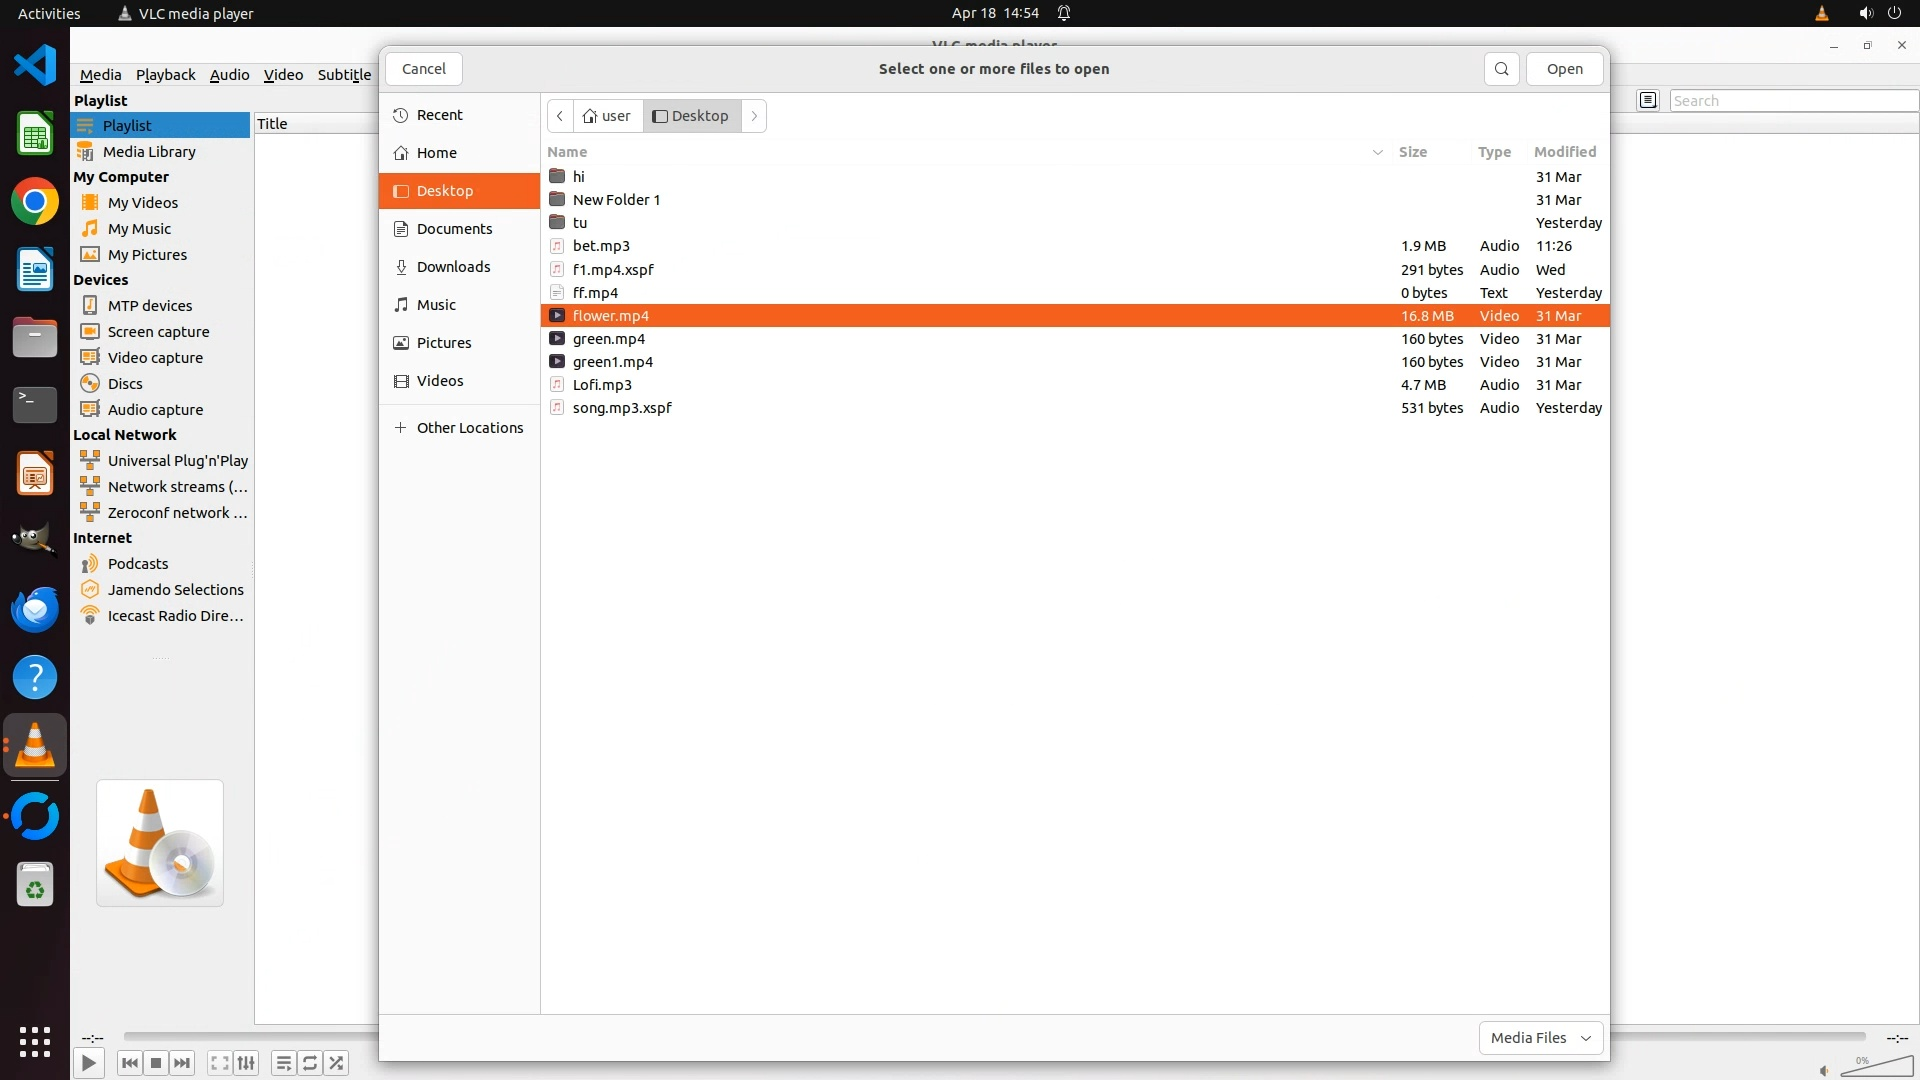Click the search icon in file dialog
The image size is (1920, 1080).
pyautogui.click(x=1501, y=69)
